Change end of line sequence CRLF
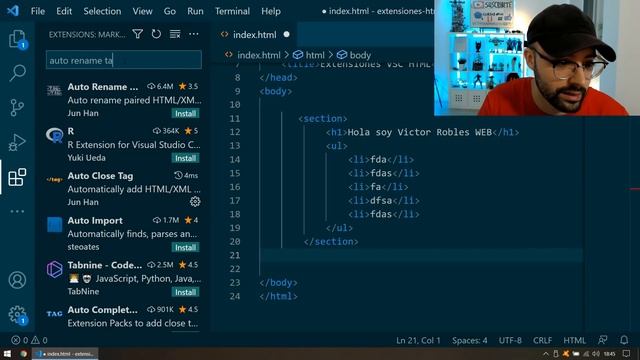 (542, 340)
